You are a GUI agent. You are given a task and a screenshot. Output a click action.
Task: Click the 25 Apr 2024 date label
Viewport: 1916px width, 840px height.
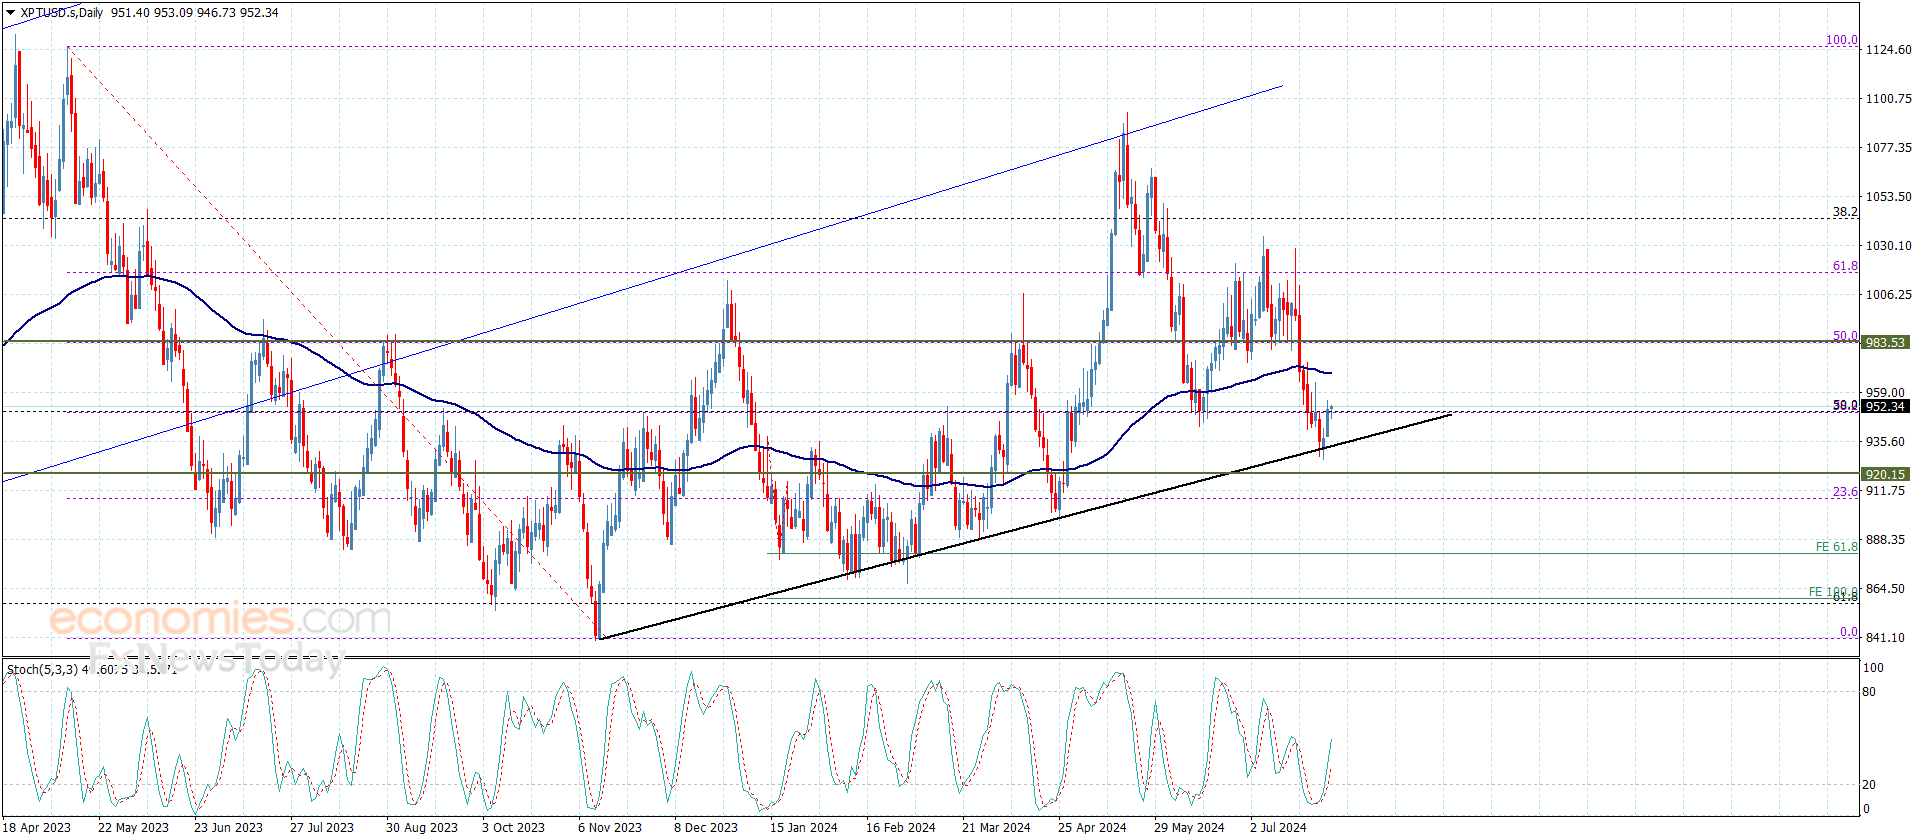tap(1092, 827)
